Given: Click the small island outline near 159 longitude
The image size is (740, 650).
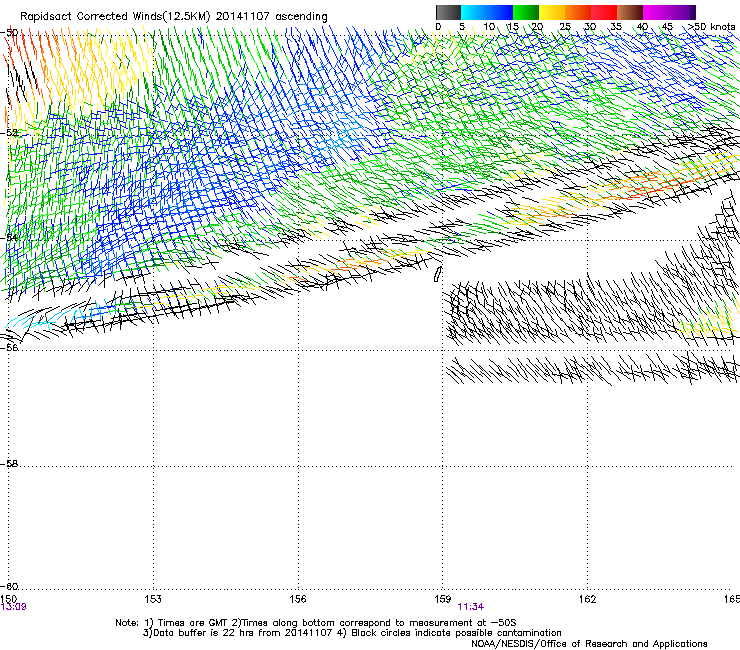Looking at the screenshot, I should [x=437, y=274].
